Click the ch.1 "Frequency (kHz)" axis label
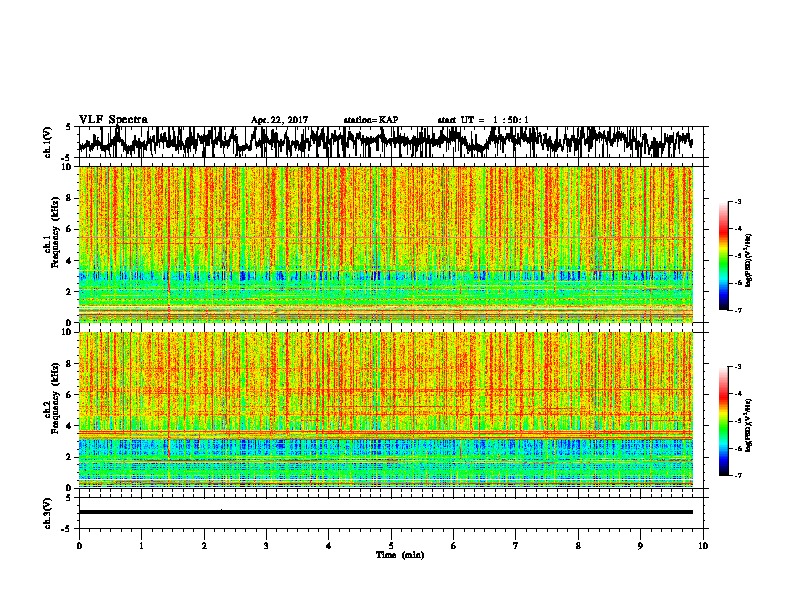 click(x=55, y=232)
